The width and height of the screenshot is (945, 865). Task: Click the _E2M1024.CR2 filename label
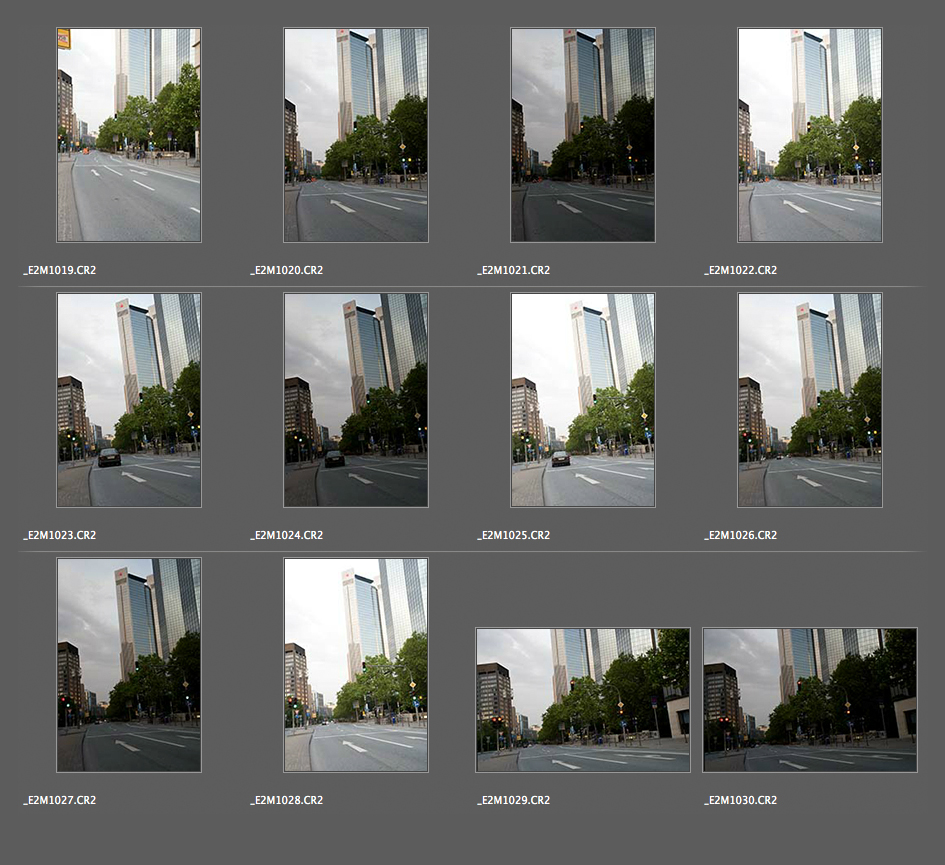[x=287, y=535]
